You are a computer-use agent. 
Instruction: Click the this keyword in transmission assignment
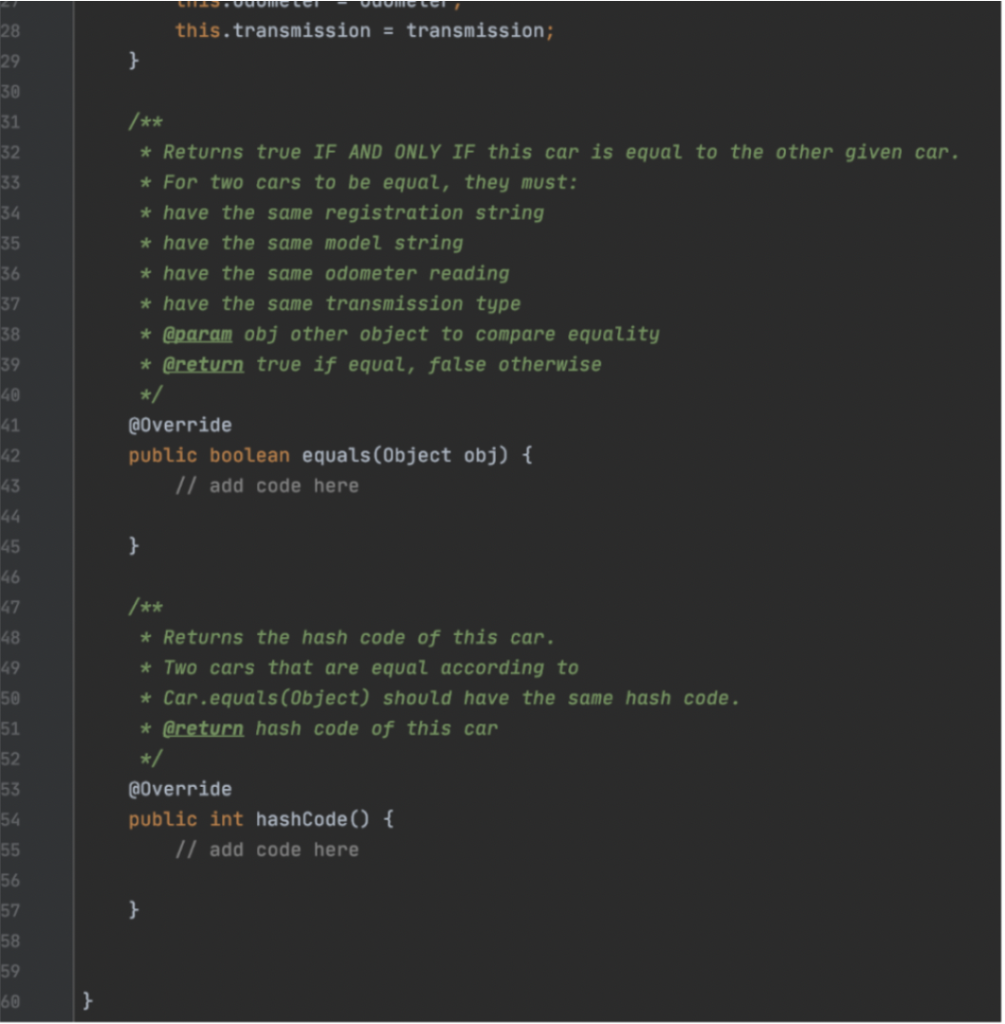[198, 31]
